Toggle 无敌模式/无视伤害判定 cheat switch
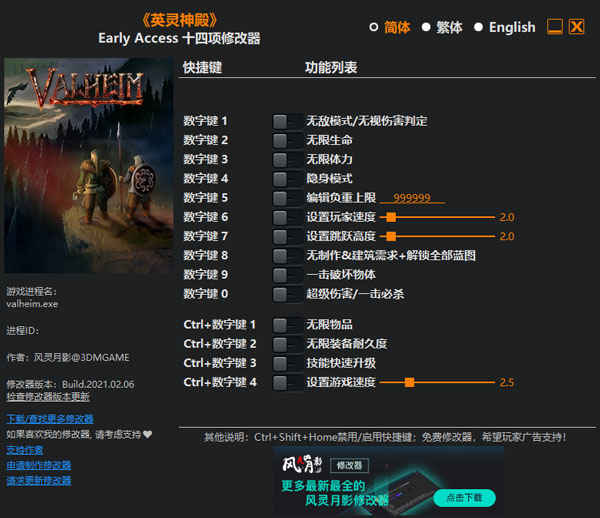The height and width of the screenshot is (518, 600). (x=287, y=121)
